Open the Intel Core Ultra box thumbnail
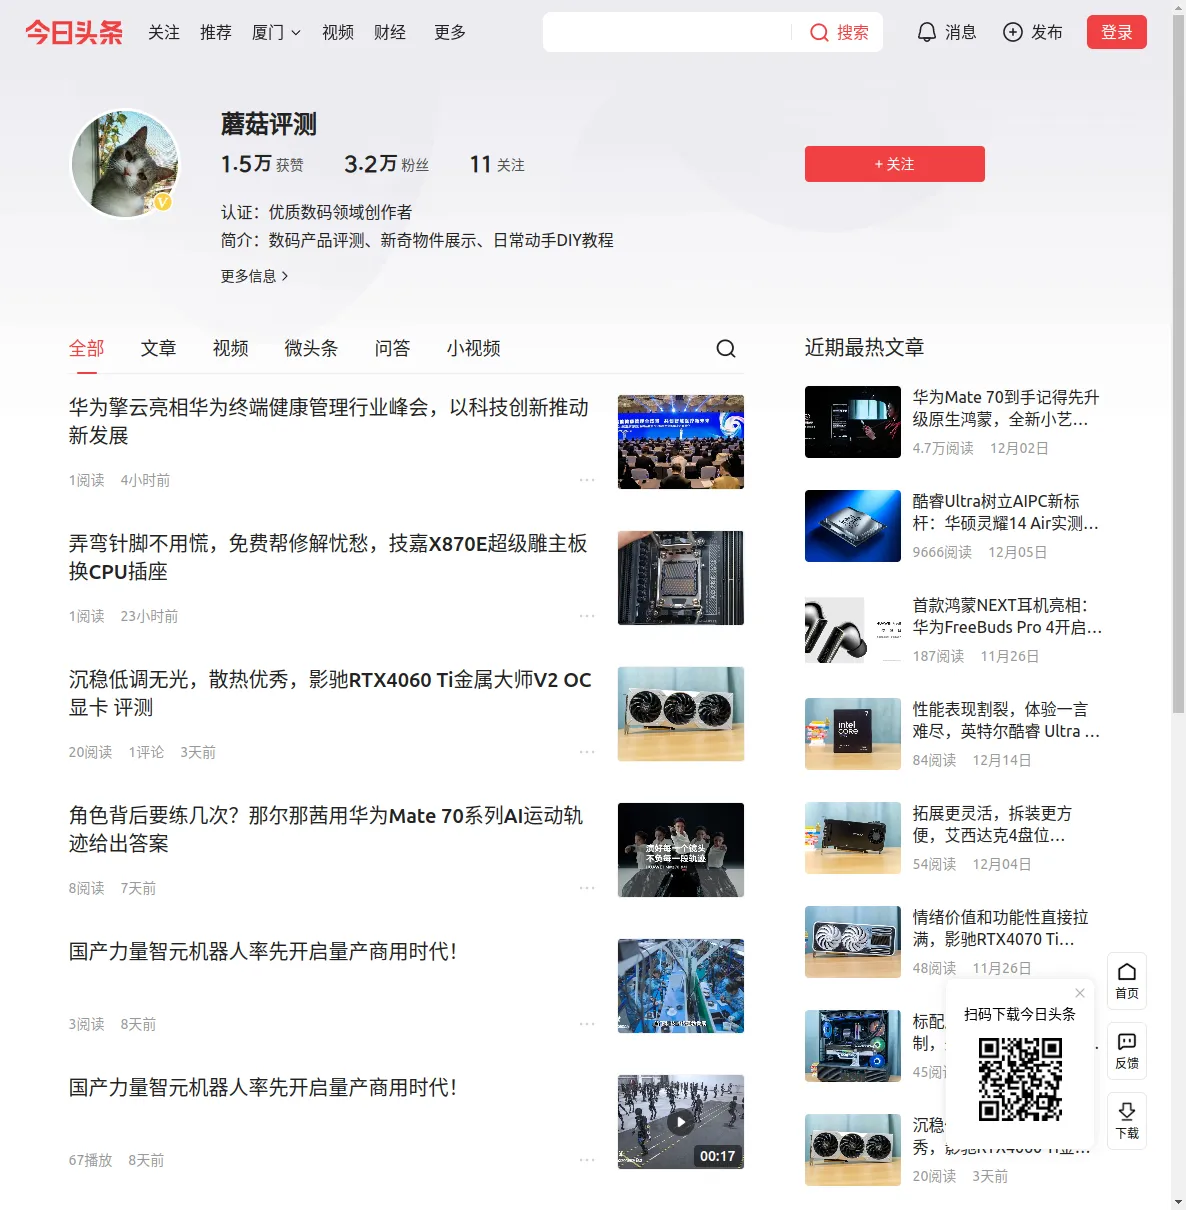Viewport: 1186px width, 1210px height. pyautogui.click(x=853, y=734)
